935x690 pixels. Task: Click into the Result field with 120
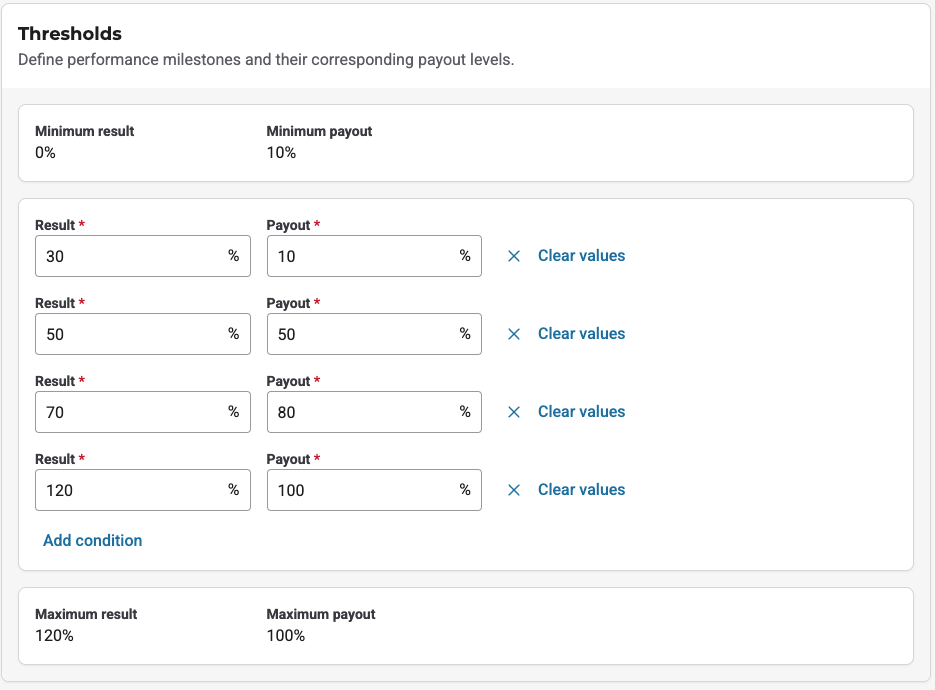130,490
